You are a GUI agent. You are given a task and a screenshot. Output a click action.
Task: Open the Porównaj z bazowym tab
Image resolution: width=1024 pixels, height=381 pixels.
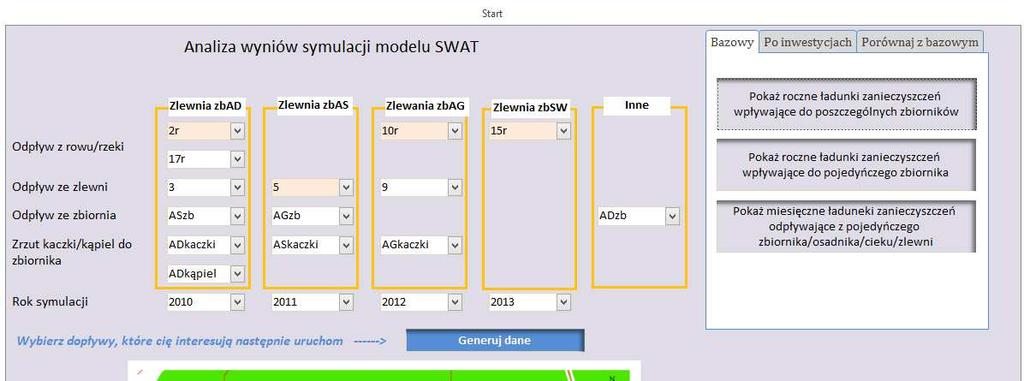[920, 42]
